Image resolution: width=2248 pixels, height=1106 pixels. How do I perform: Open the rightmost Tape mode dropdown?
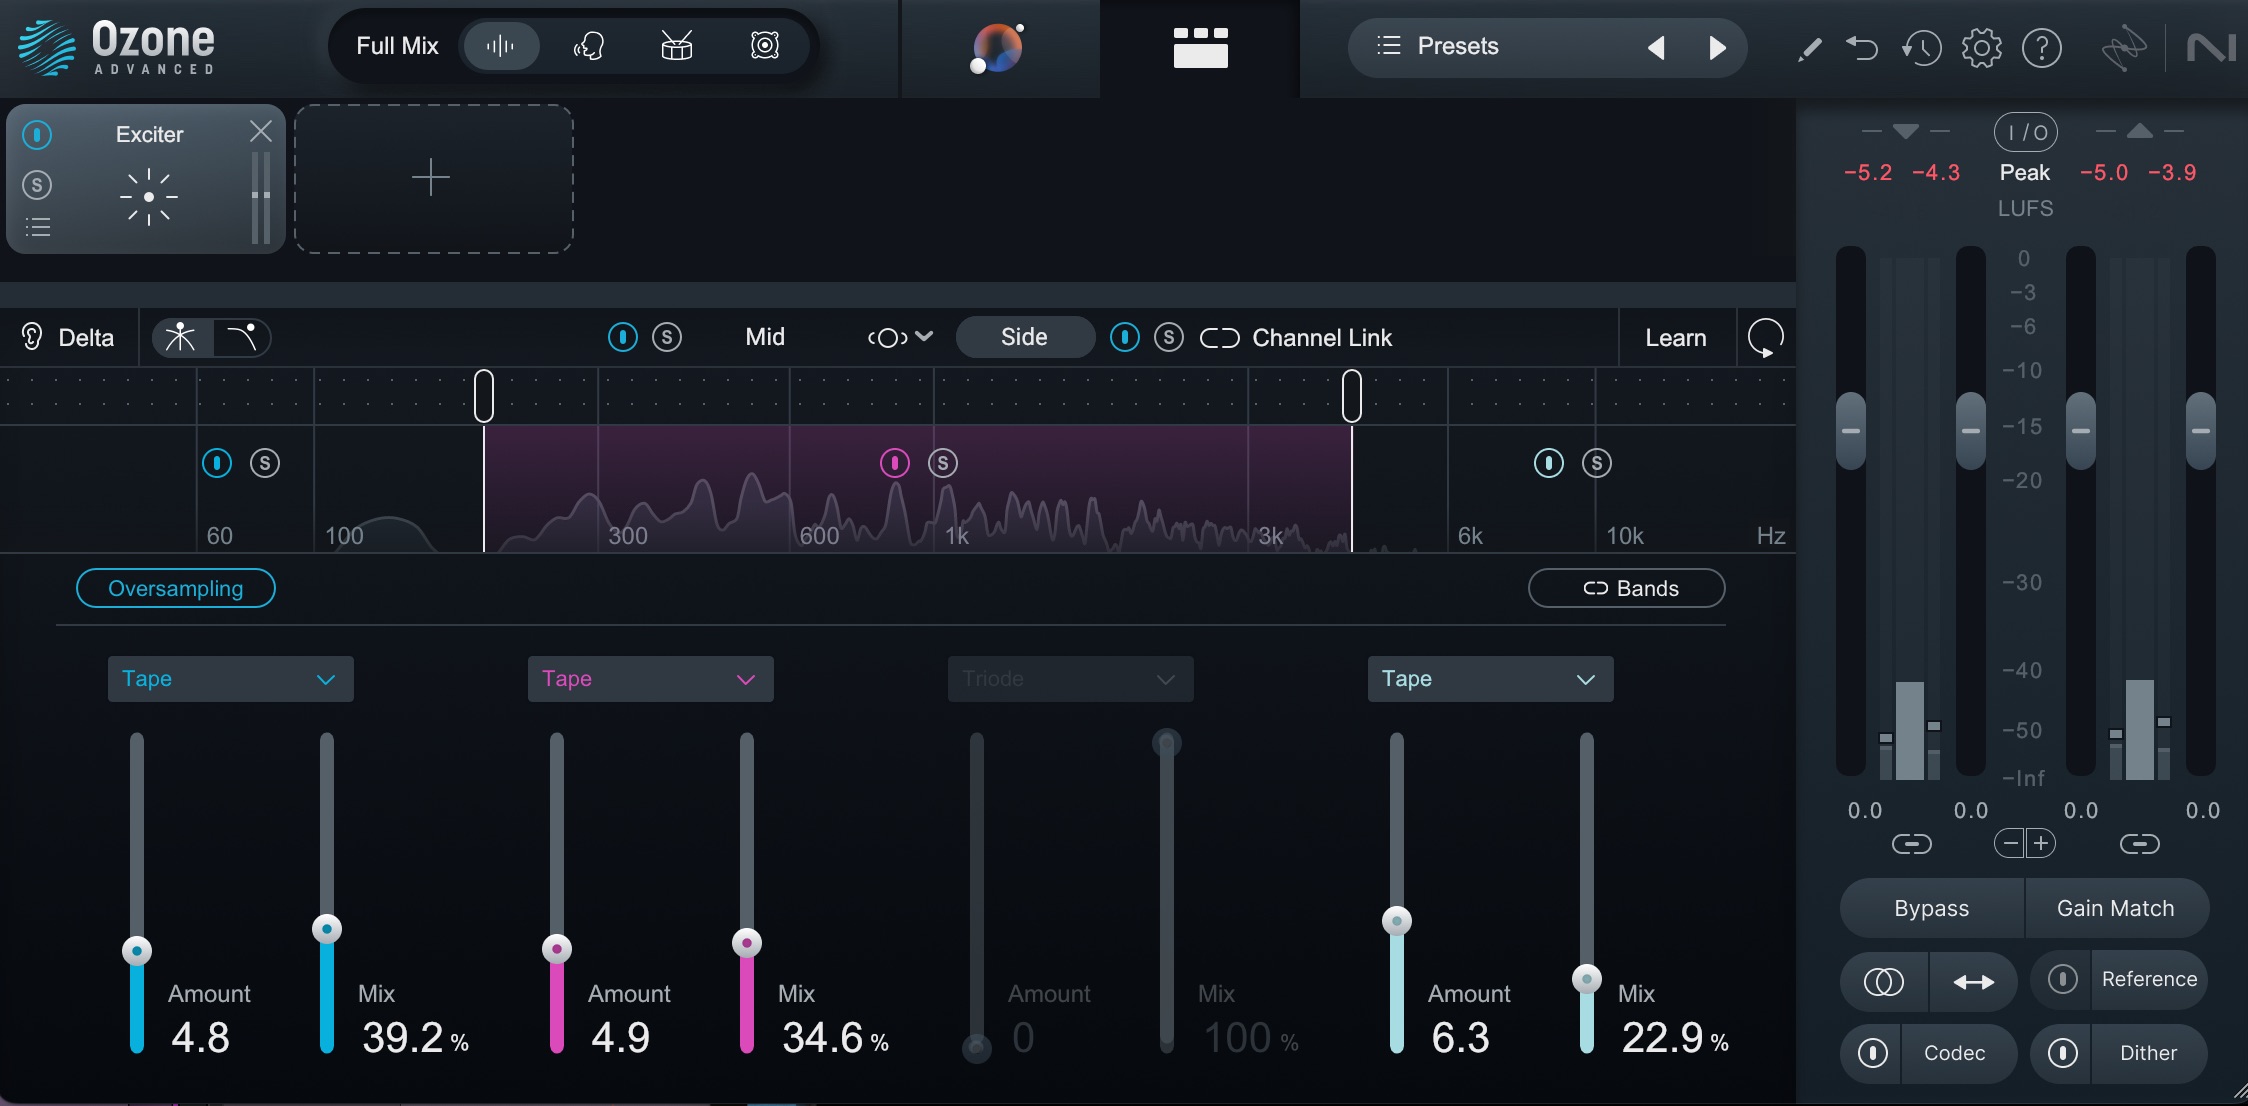point(1491,679)
